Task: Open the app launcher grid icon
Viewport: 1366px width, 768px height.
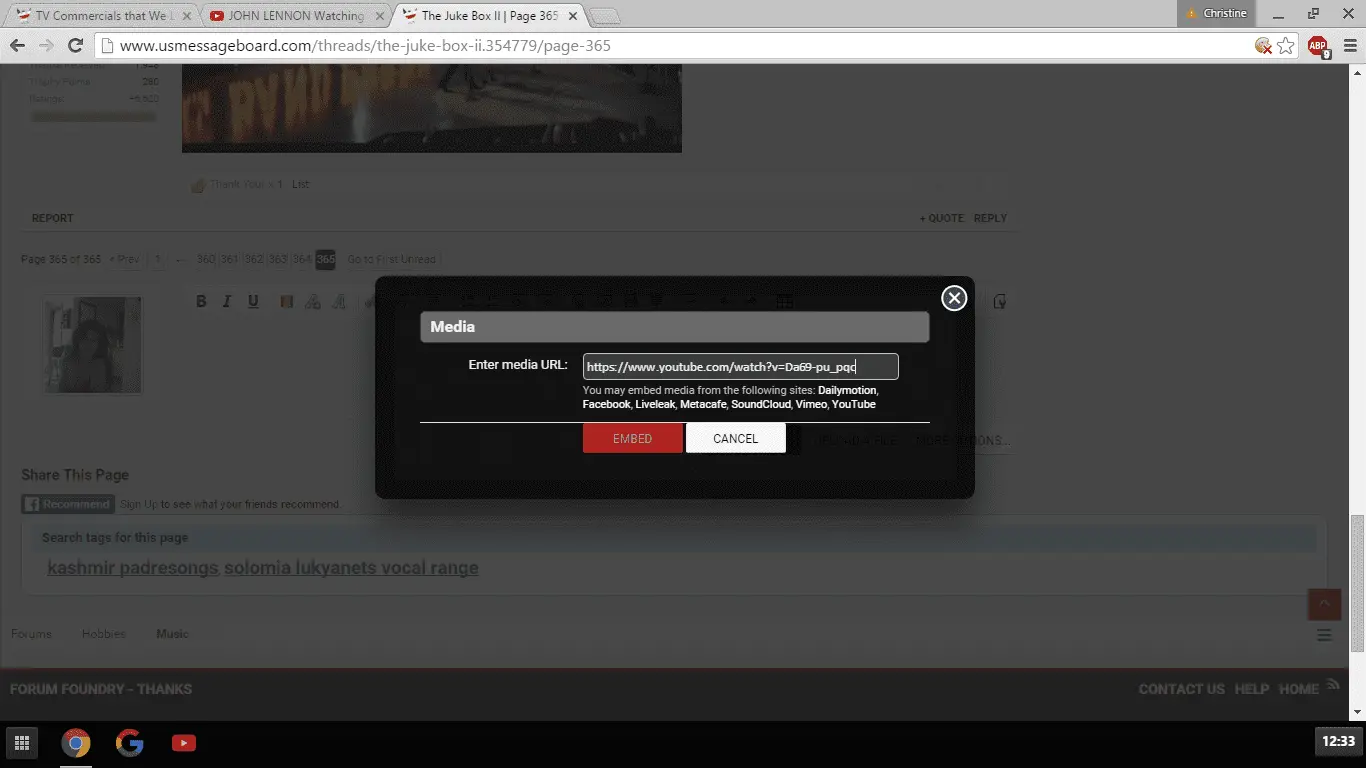Action: (x=22, y=742)
